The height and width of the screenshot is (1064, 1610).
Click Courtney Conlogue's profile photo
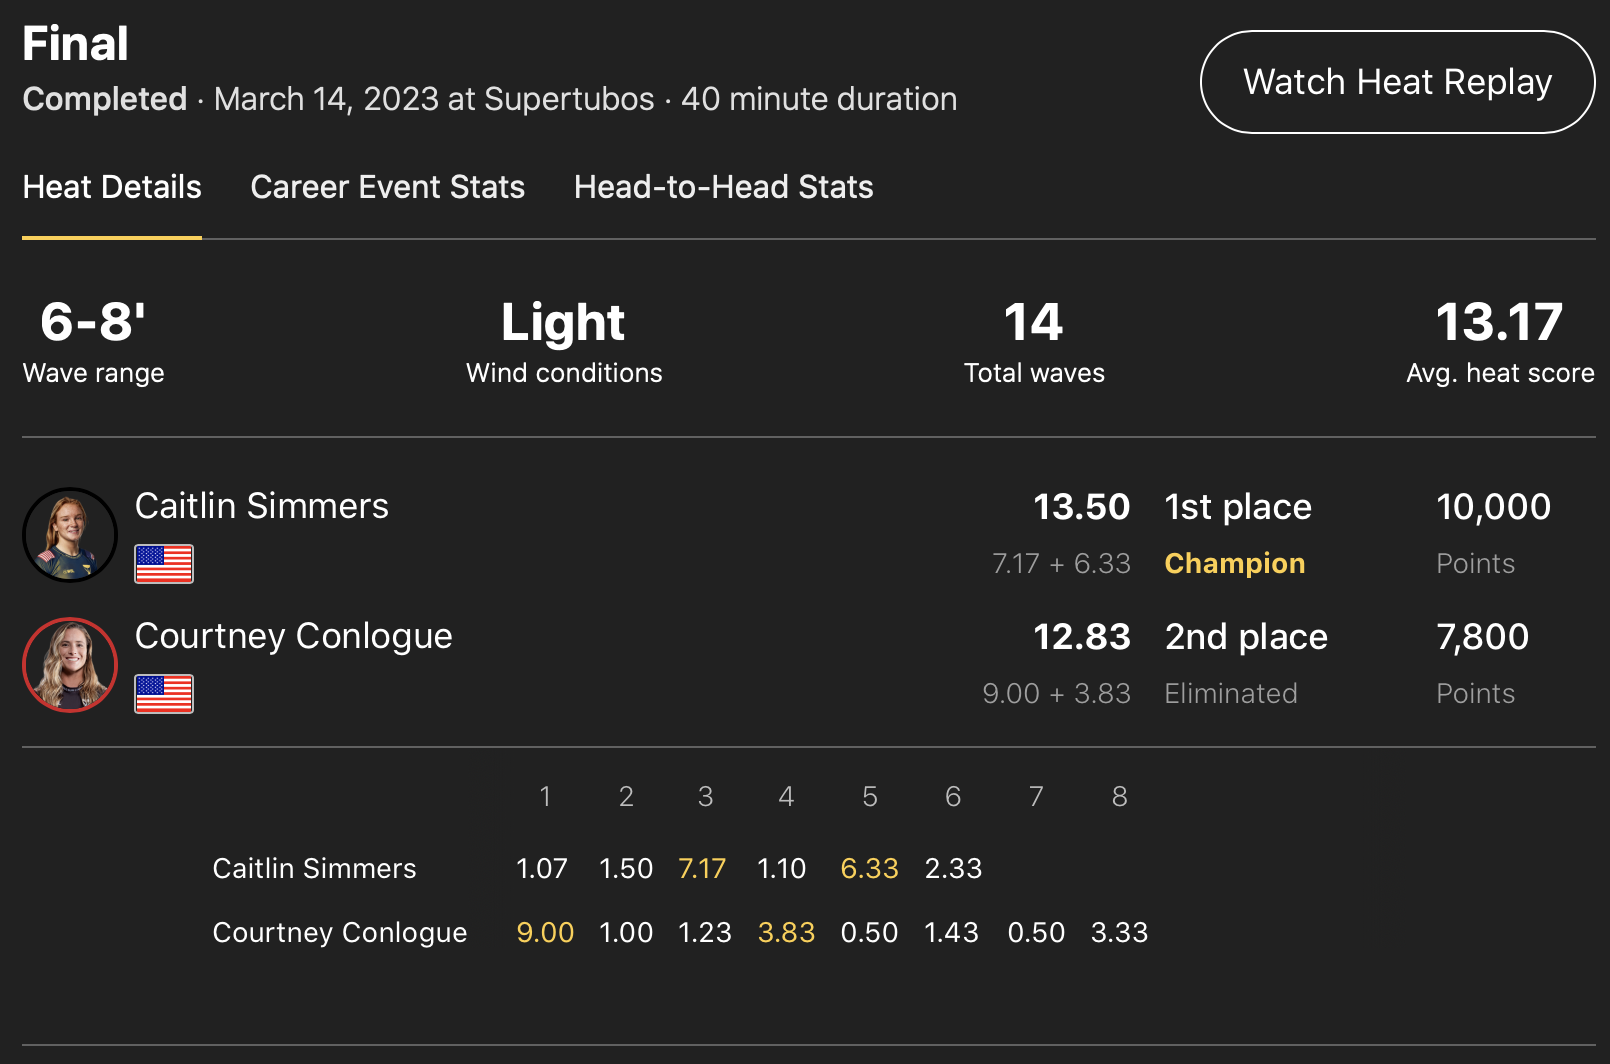[70, 665]
